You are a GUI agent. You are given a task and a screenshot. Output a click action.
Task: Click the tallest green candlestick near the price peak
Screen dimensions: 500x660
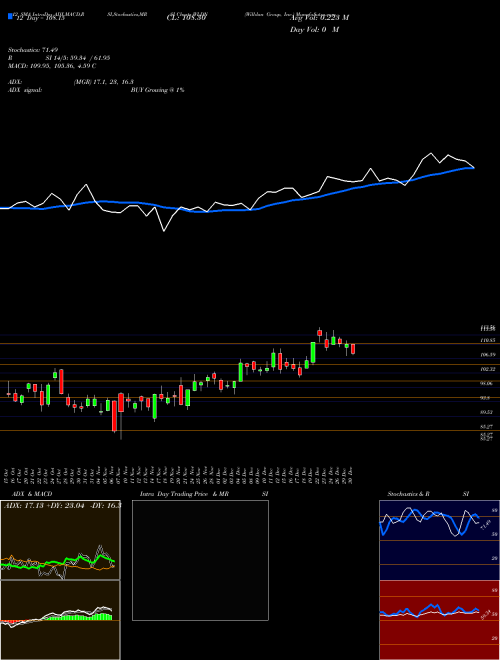click(313, 352)
